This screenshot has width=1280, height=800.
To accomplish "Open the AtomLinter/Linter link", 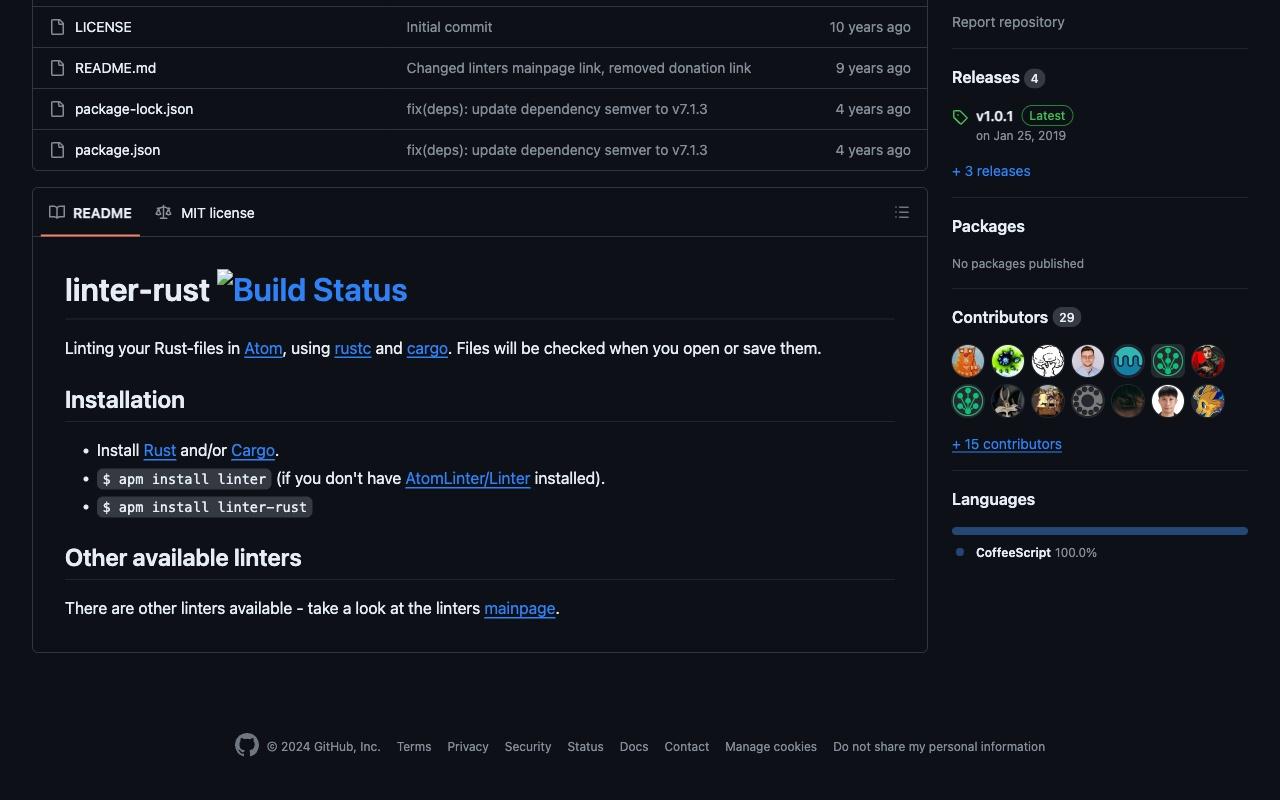I will [468, 479].
